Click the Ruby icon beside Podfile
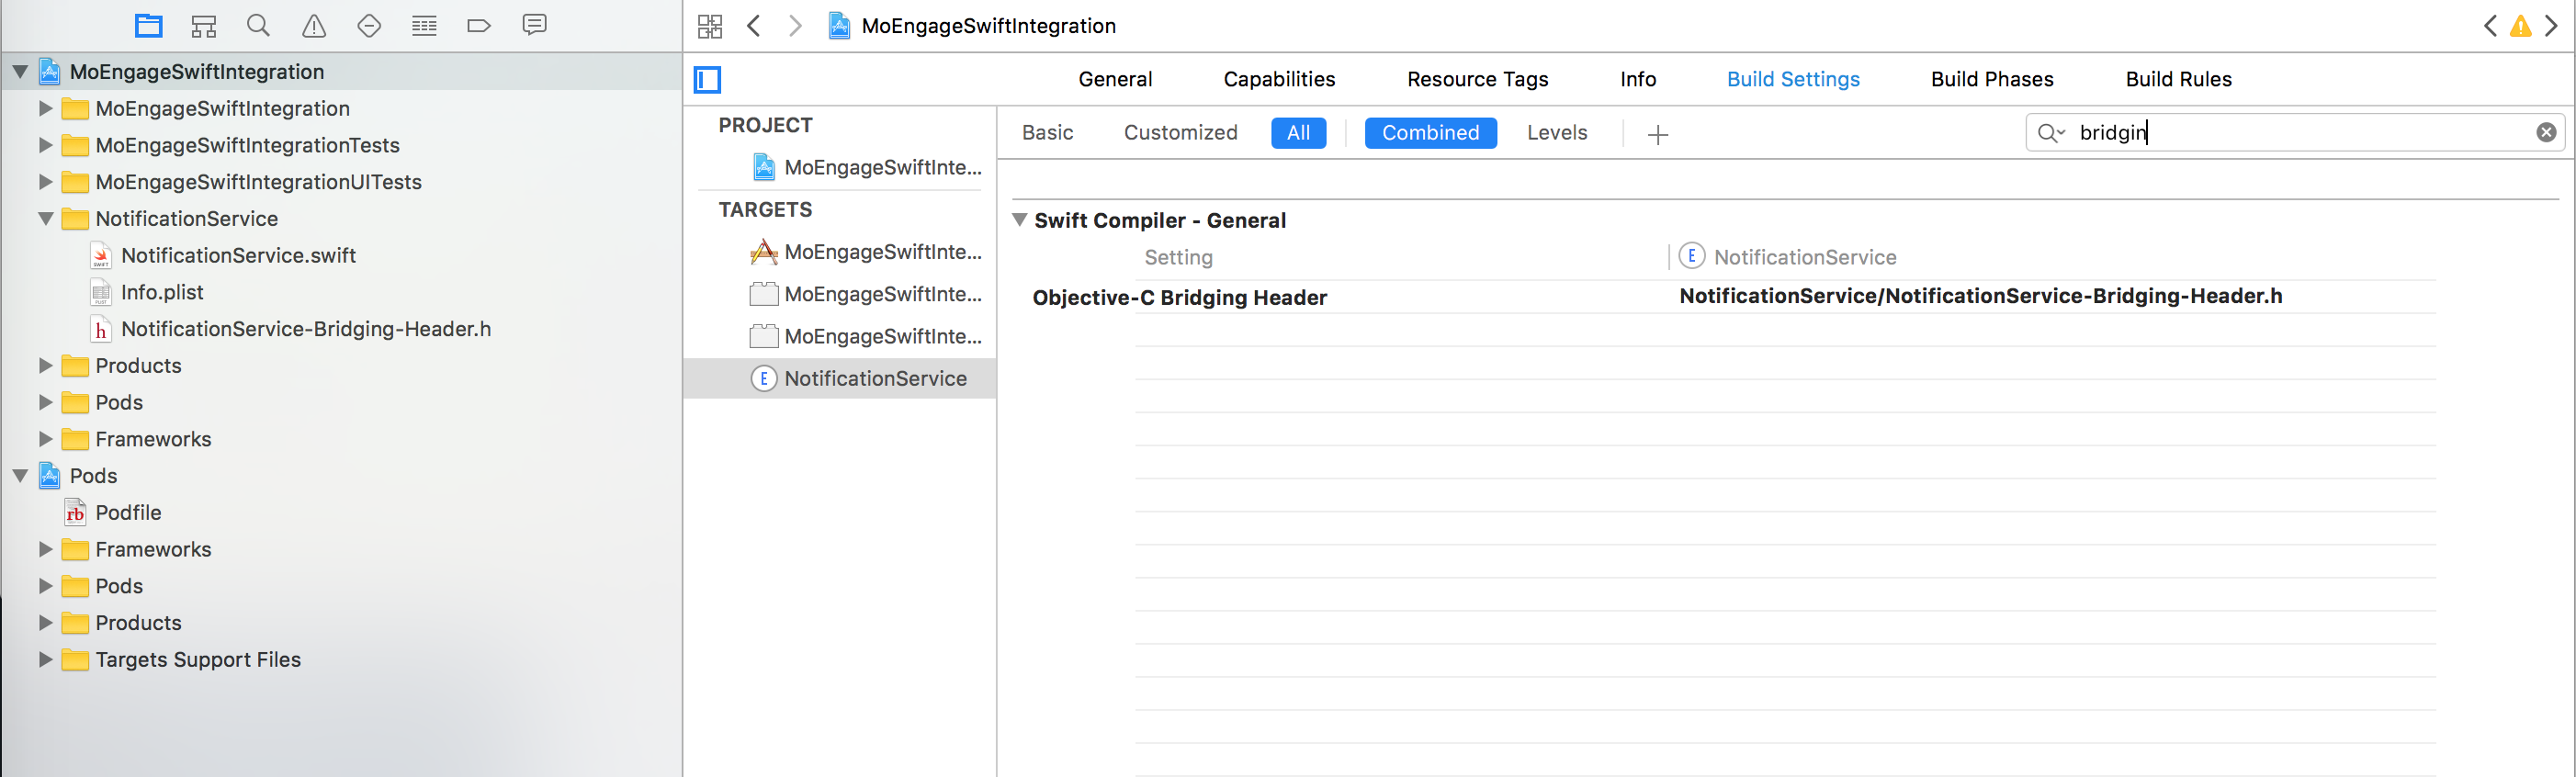The image size is (2576, 777). [x=75, y=513]
